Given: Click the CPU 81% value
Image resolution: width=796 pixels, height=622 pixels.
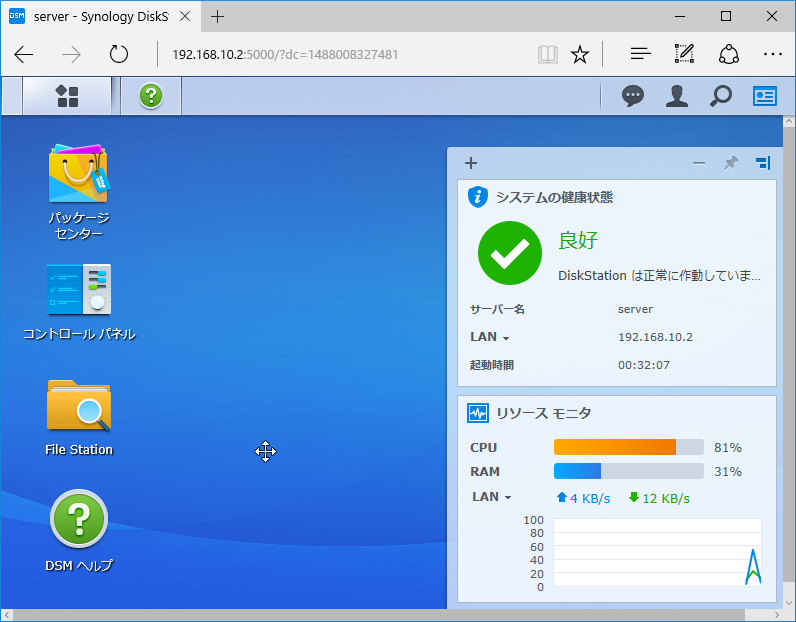Looking at the screenshot, I should click(x=727, y=447).
